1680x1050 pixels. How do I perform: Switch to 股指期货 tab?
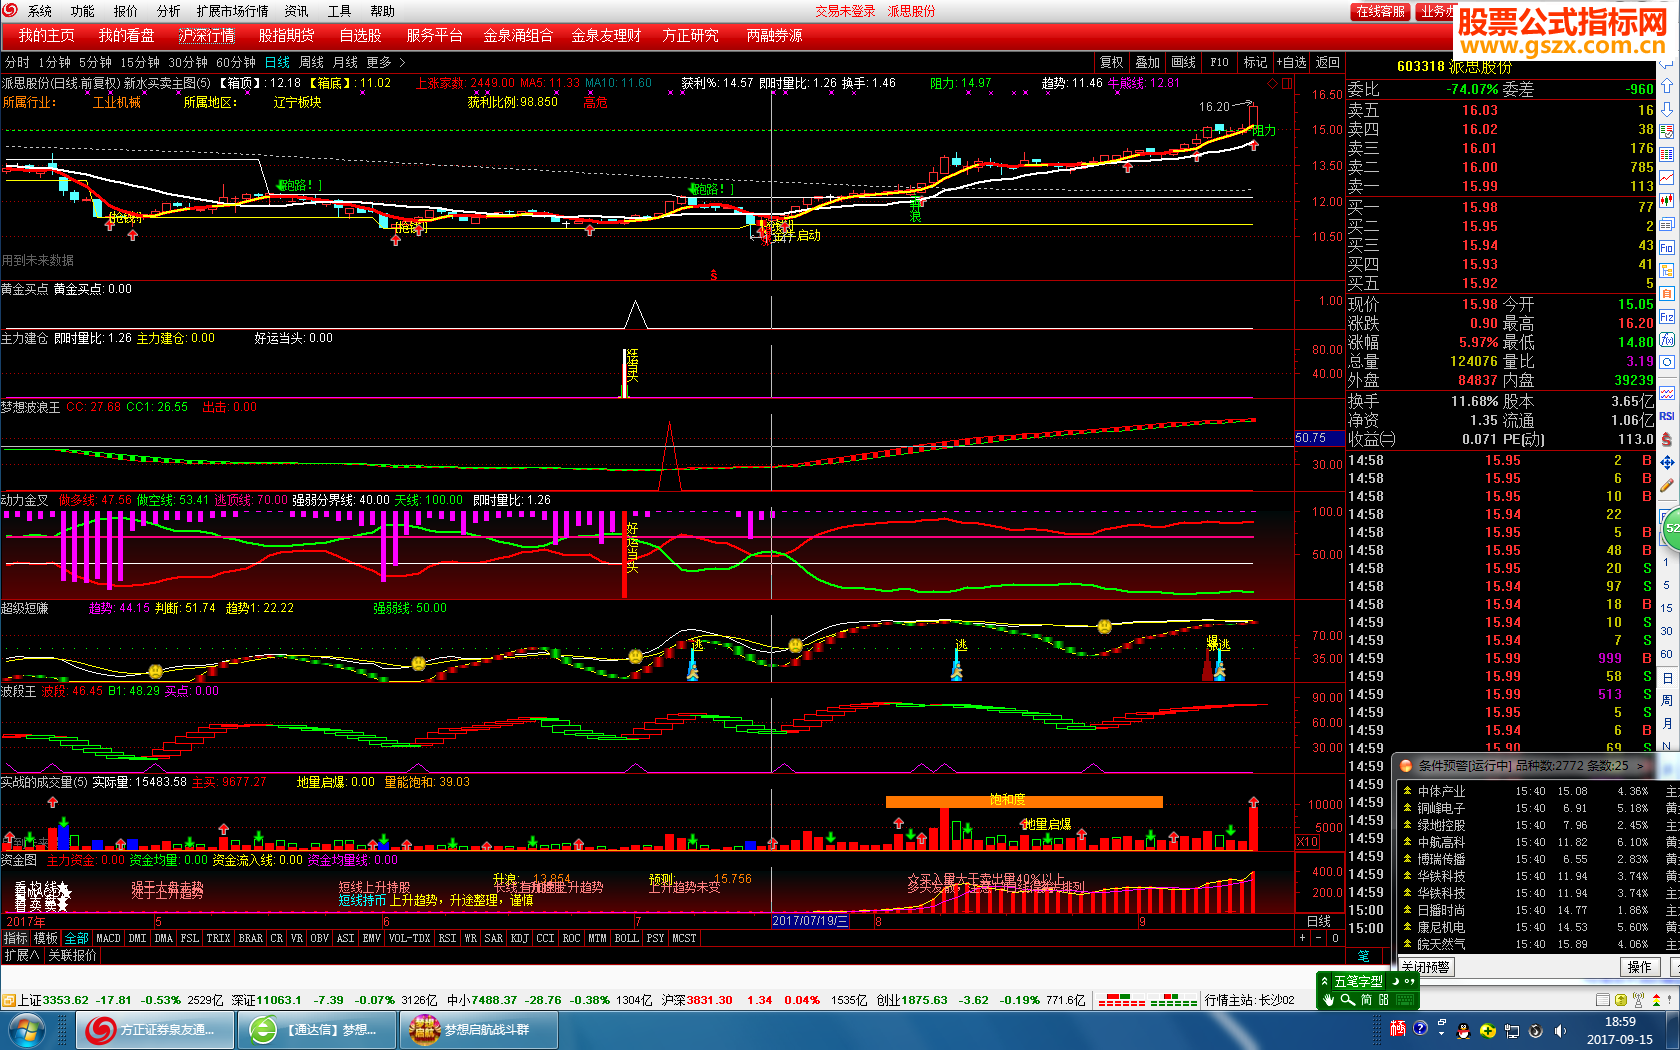287,35
